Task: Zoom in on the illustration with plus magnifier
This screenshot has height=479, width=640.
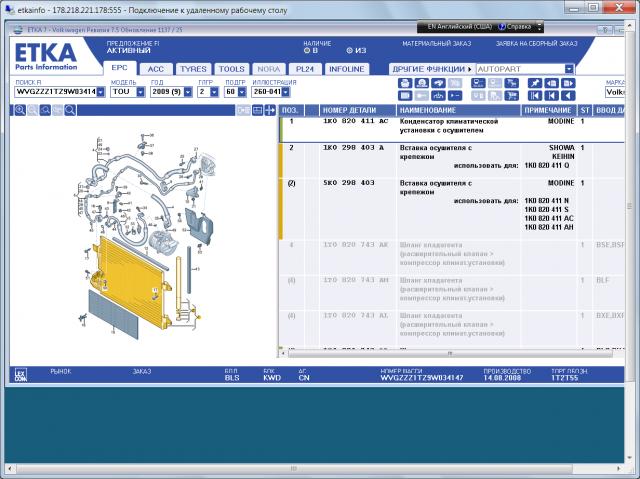Action: [x=20, y=110]
